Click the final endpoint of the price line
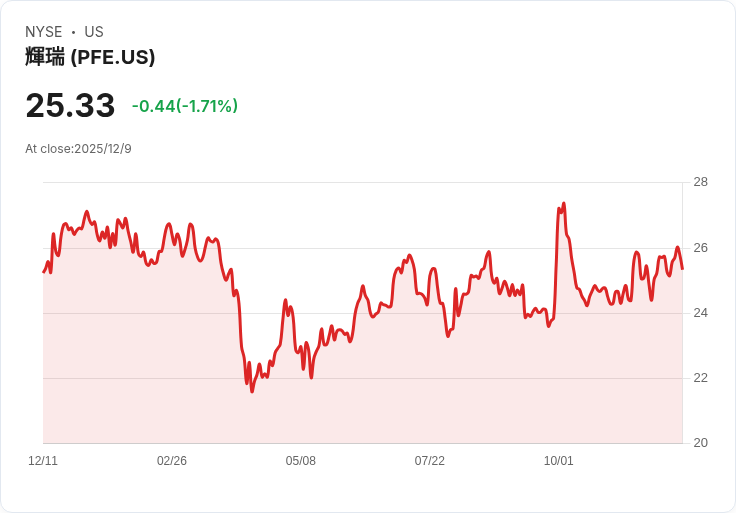The height and width of the screenshot is (513, 736). (x=682, y=268)
